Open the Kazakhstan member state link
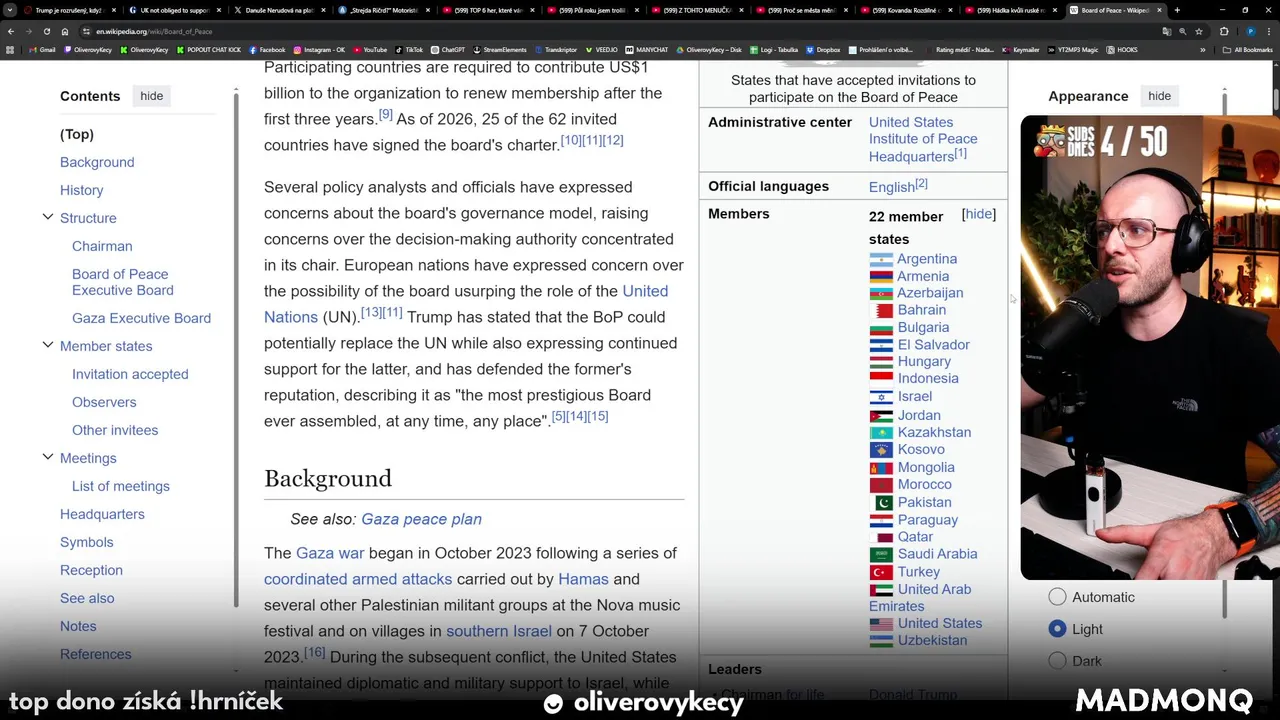1280x720 pixels. tap(934, 432)
